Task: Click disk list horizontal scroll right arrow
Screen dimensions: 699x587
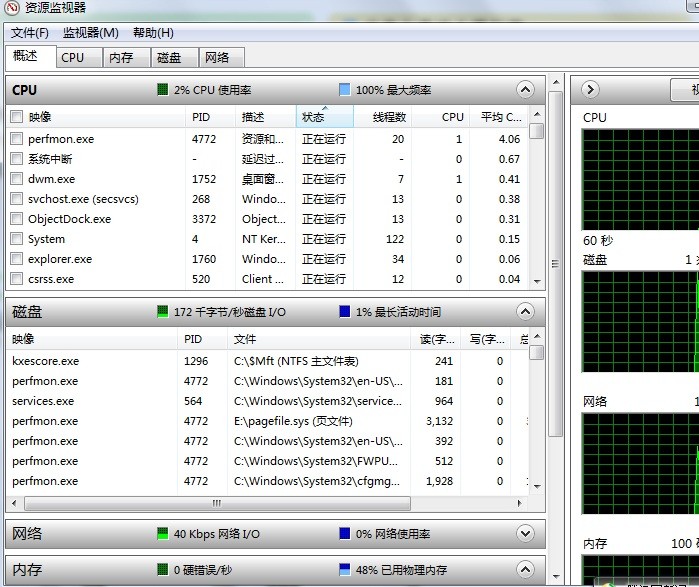Action: click(519, 503)
